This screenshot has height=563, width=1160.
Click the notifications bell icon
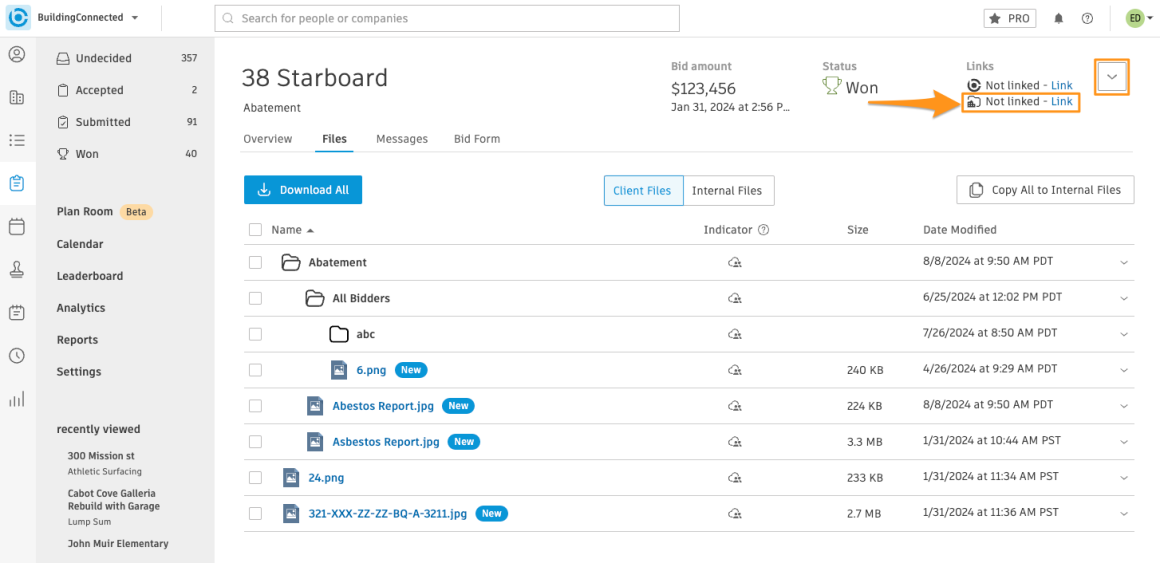coord(1059,18)
